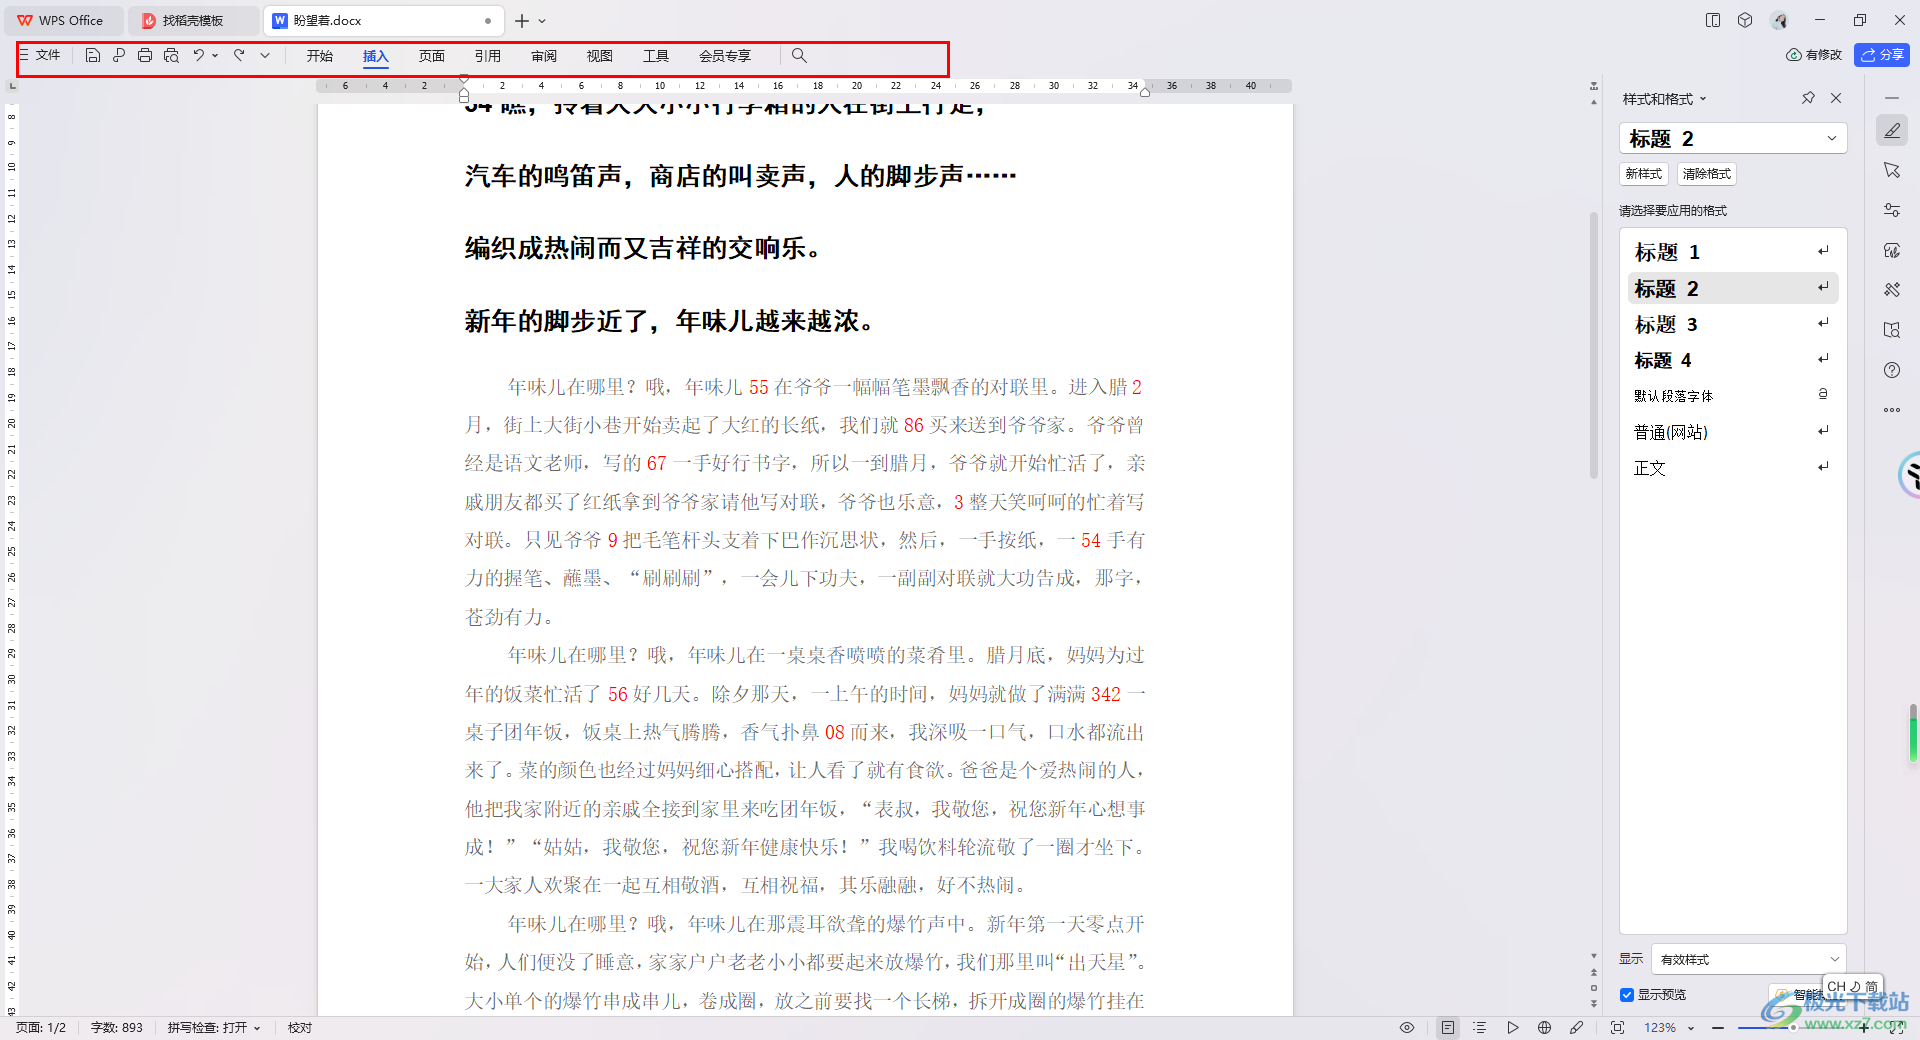The width and height of the screenshot is (1920, 1040).
Task: Open the sliders Properties sidebar icon
Action: click(1892, 210)
